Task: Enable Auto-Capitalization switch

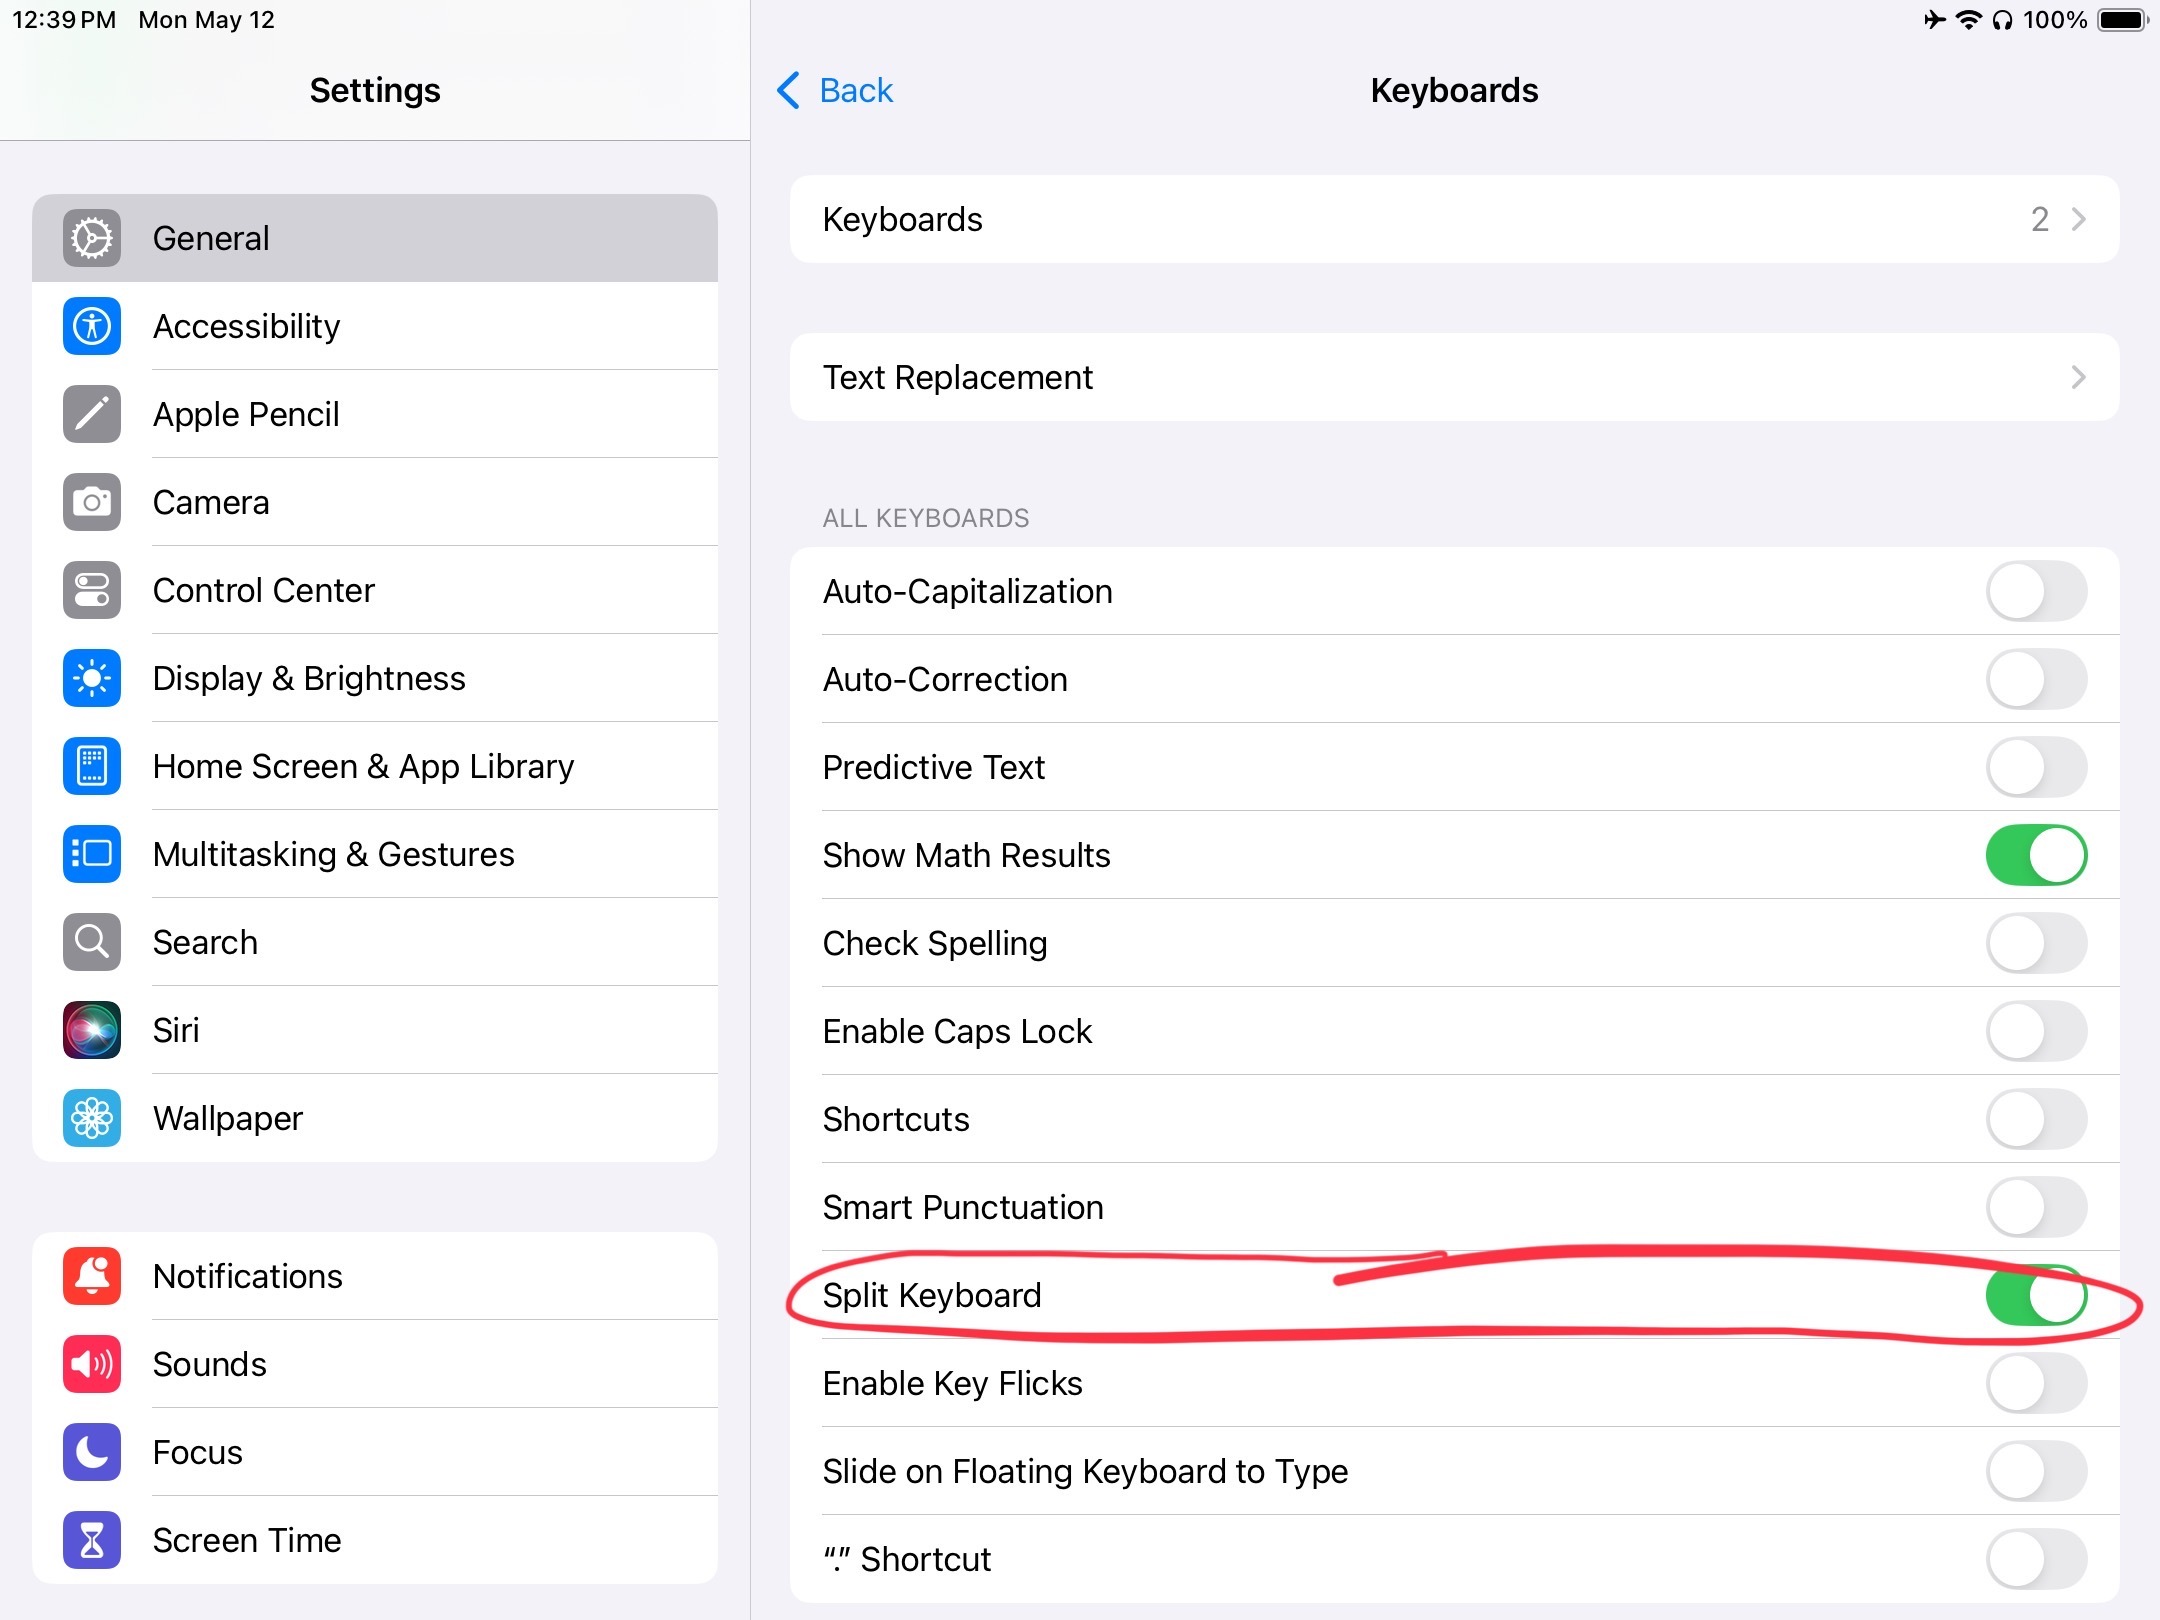Action: coord(2036,591)
